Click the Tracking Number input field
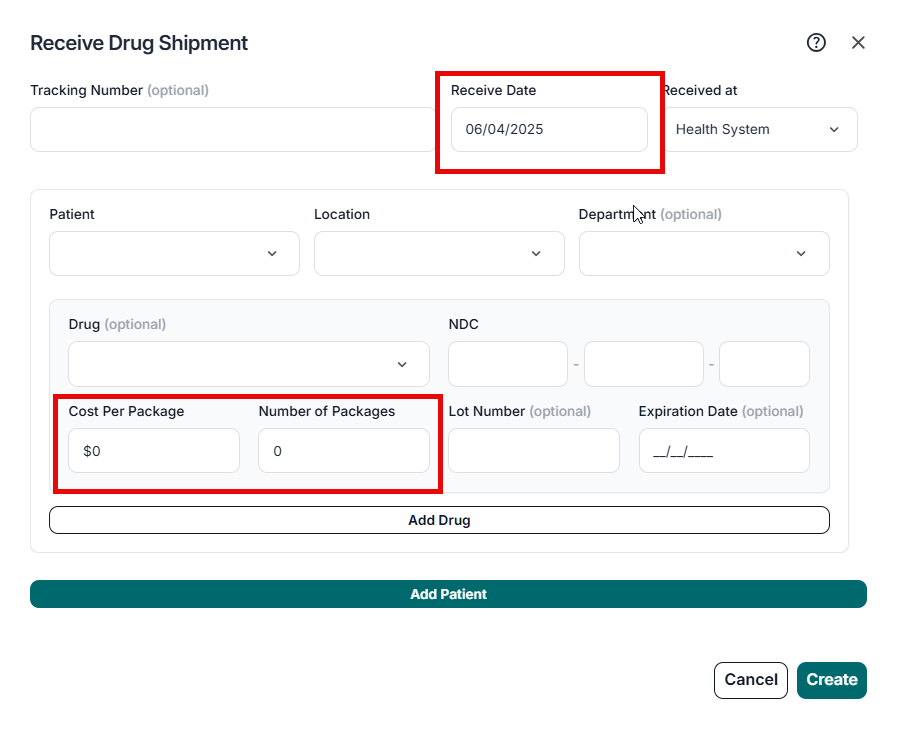897x729 pixels. click(x=232, y=129)
